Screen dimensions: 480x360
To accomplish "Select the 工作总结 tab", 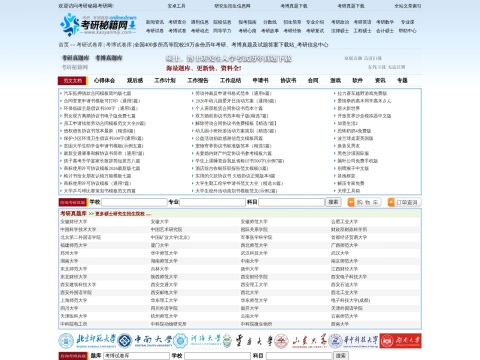I will (230, 80).
